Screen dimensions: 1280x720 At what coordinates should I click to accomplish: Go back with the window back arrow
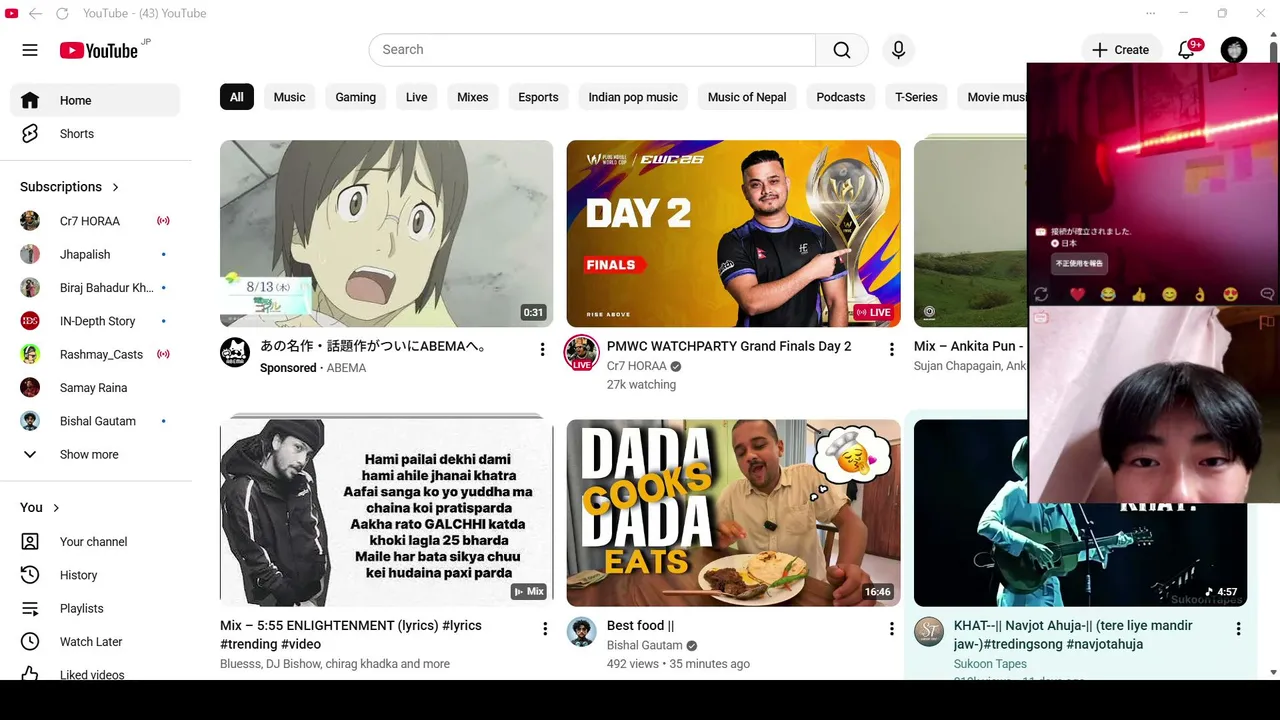coord(35,13)
